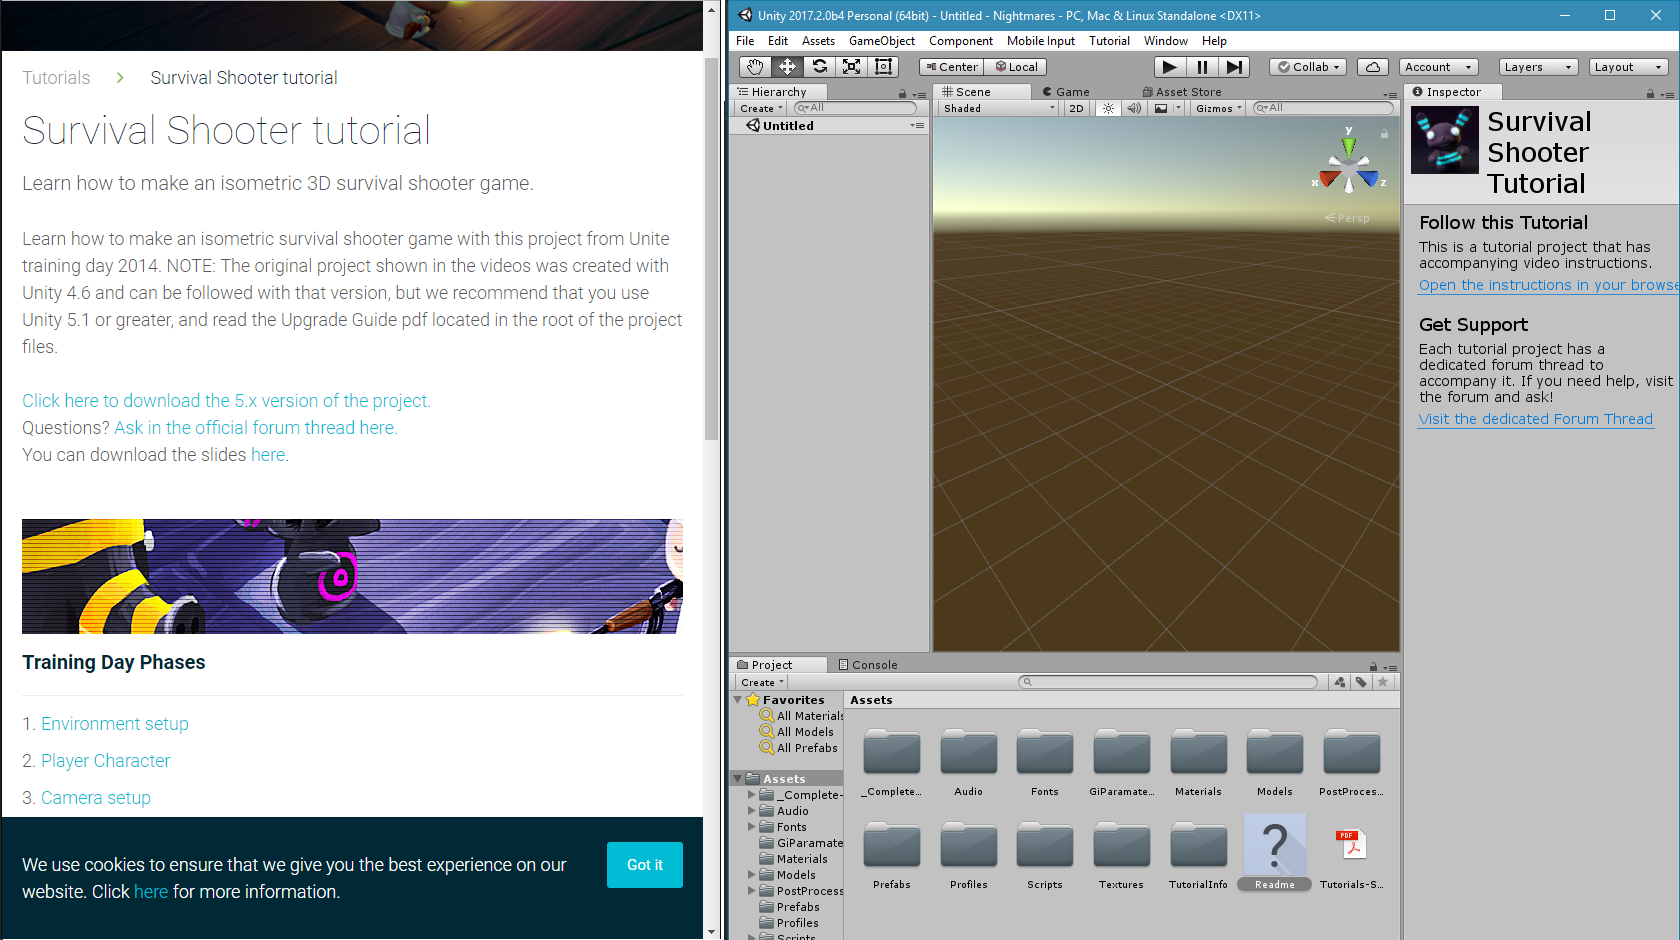Open the Profiles folder in Assets grid
1680x940 pixels.
[x=968, y=855]
